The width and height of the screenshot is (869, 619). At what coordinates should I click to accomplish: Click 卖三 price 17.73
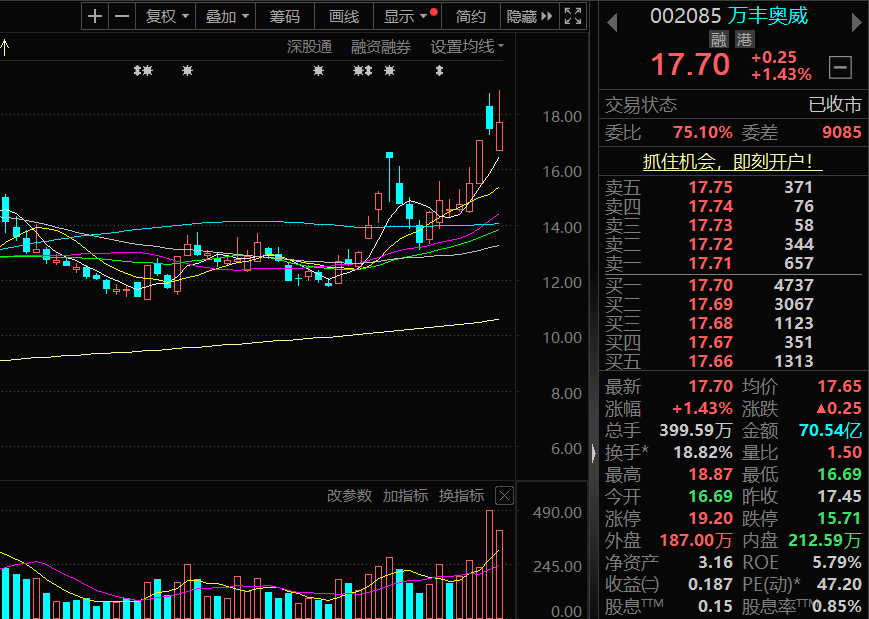(710, 225)
